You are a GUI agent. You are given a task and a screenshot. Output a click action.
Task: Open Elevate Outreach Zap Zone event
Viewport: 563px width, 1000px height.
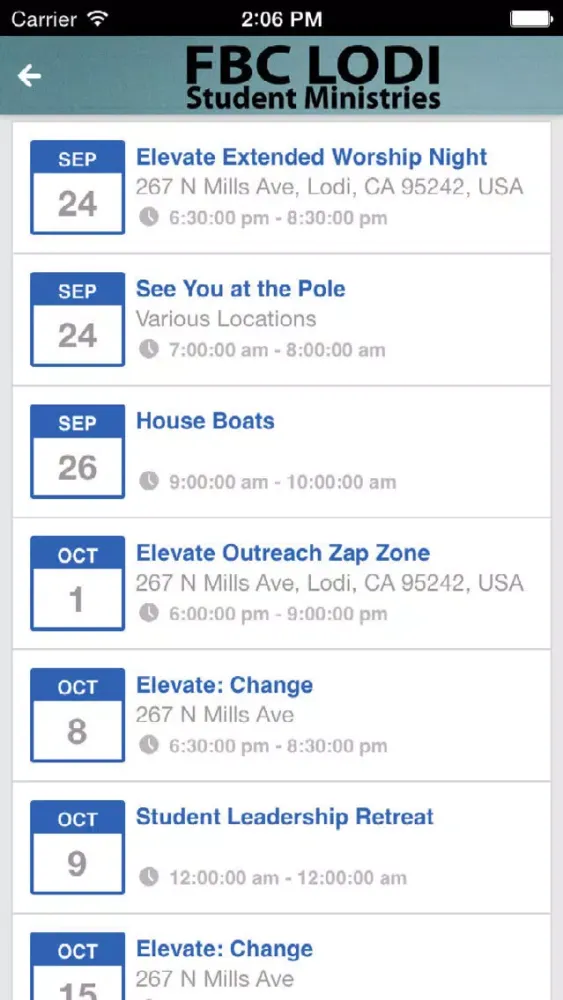[283, 553]
